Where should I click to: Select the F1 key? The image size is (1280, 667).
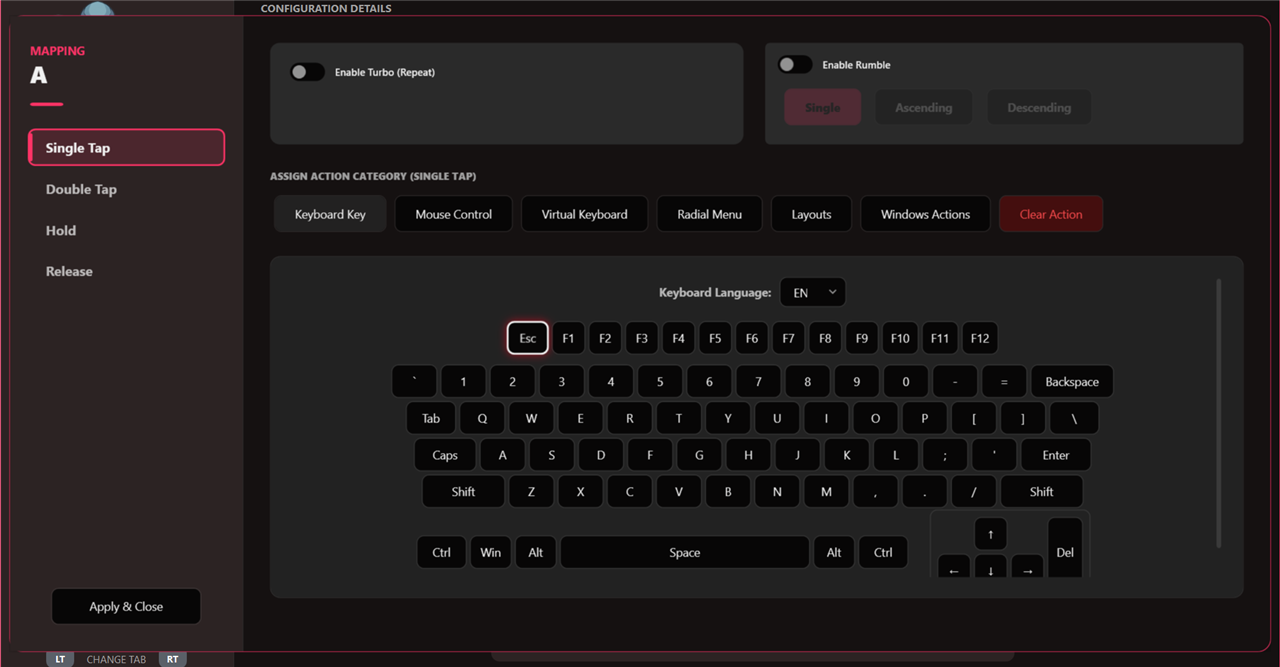[568, 338]
